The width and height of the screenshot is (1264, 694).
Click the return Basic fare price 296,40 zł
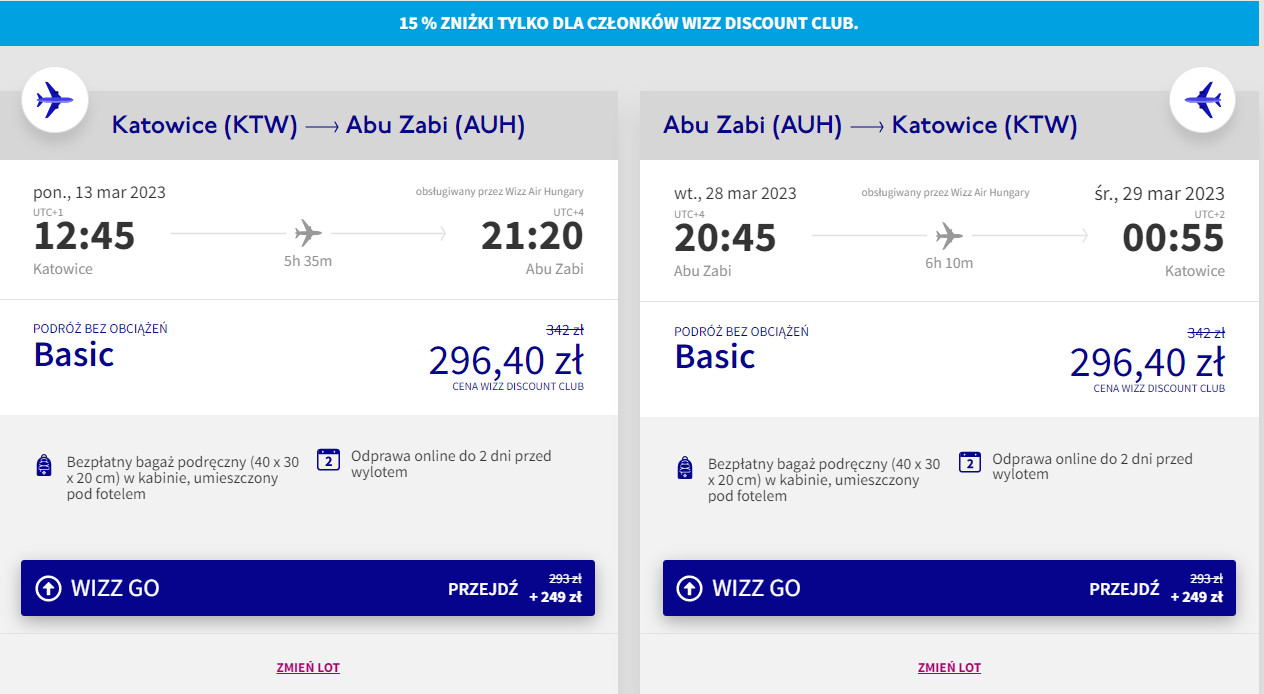pyautogui.click(x=1147, y=362)
